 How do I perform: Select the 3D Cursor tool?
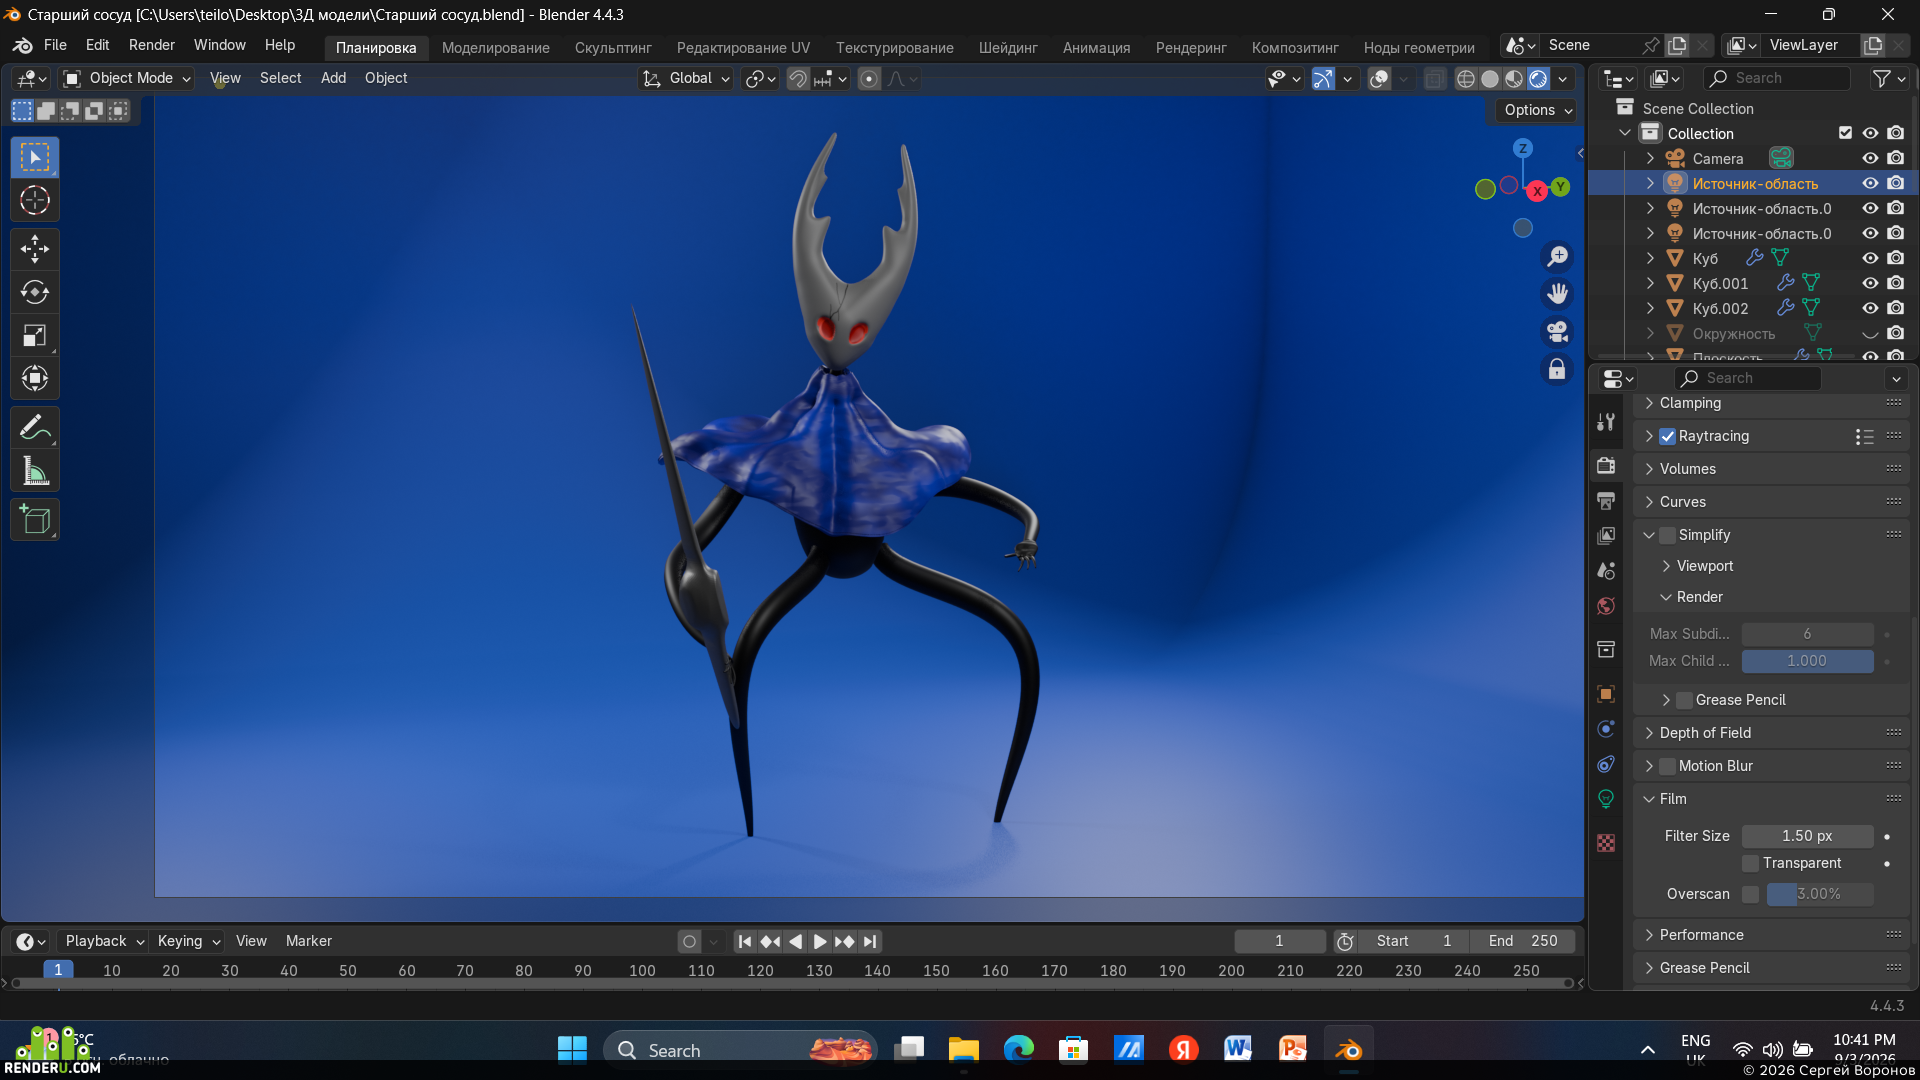(x=35, y=201)
